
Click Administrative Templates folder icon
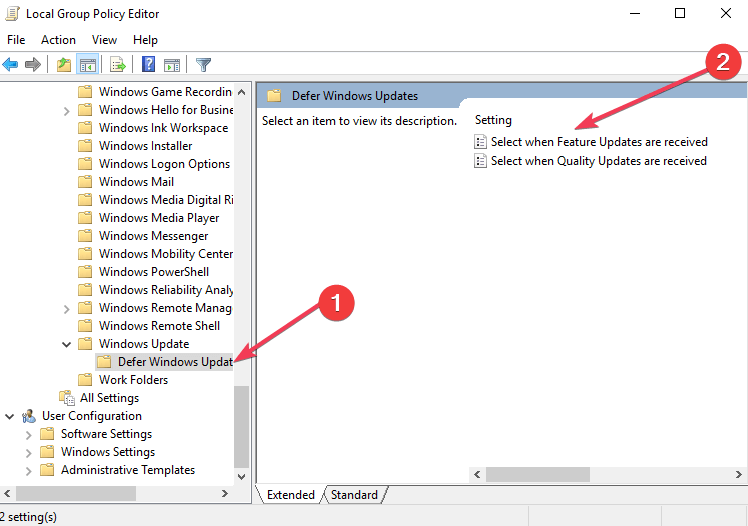click(x=47, y=470)
